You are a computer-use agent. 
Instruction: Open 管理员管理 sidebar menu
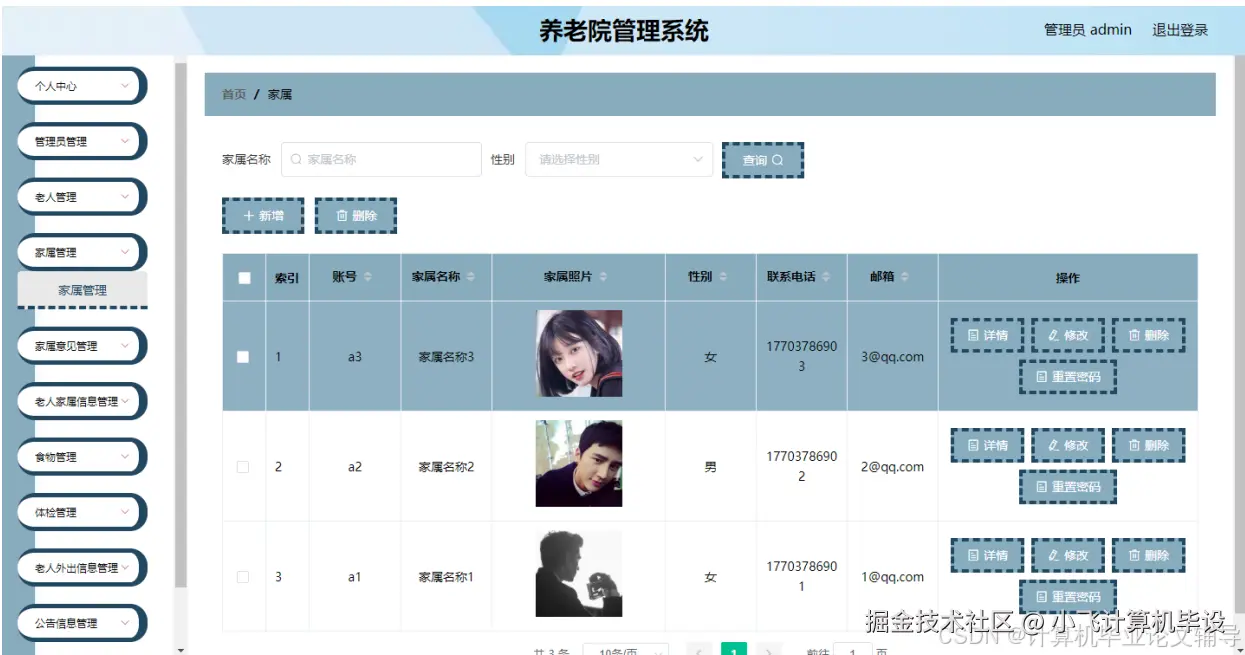82,141
